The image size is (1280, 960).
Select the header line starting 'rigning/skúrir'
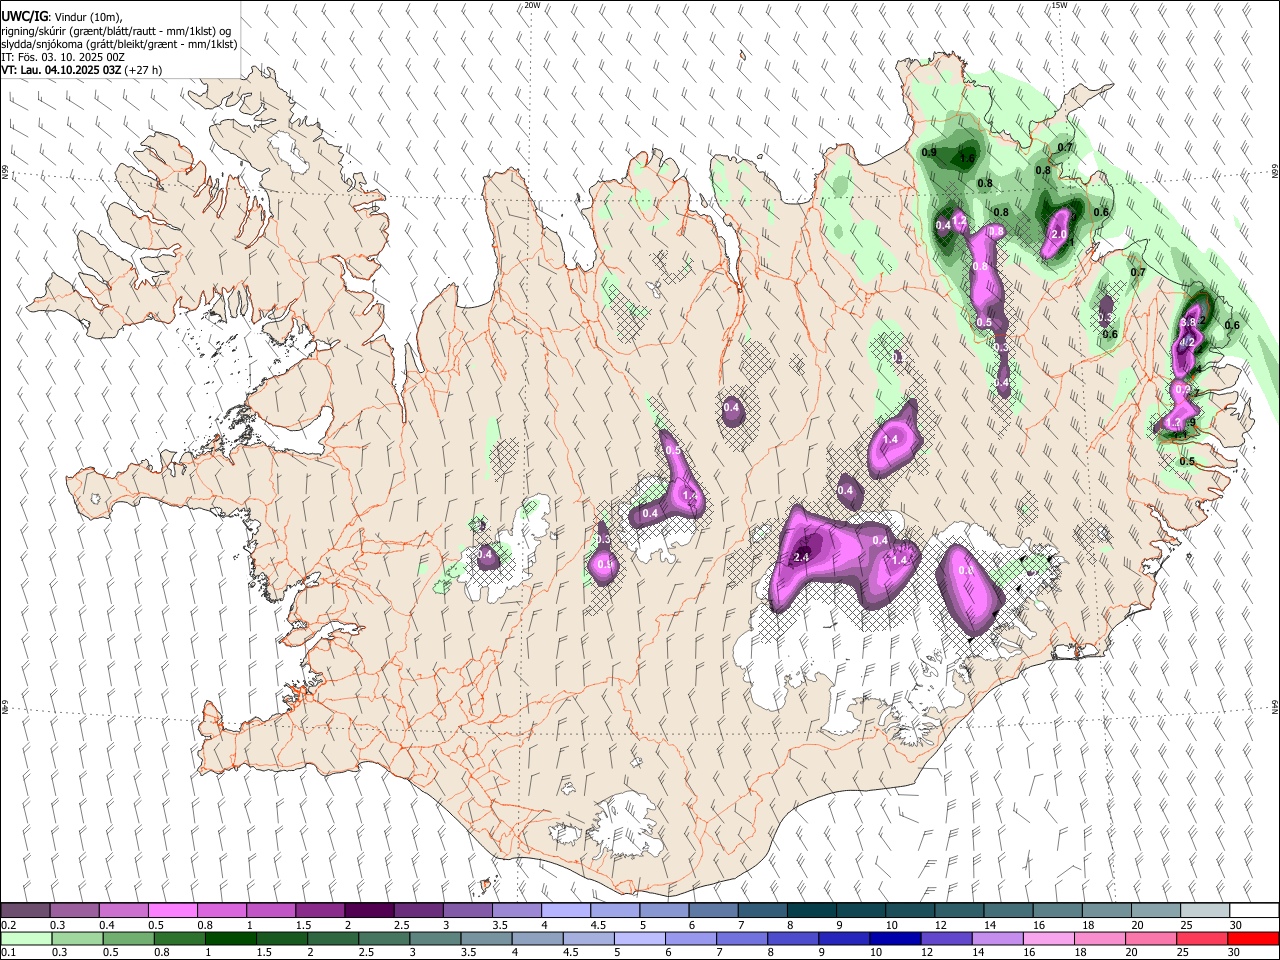coord(116,31)
